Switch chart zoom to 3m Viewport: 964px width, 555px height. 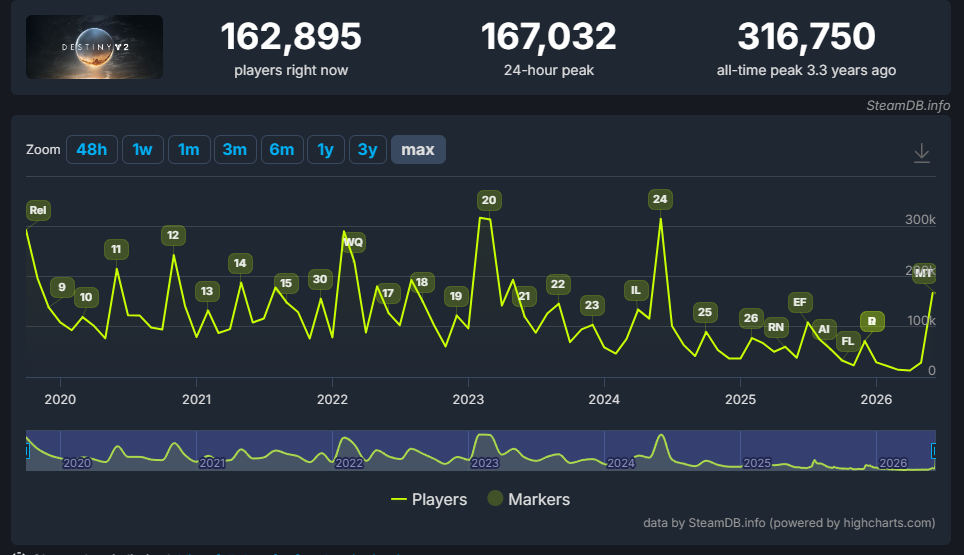pyautogui.click(x=235, y=149)
